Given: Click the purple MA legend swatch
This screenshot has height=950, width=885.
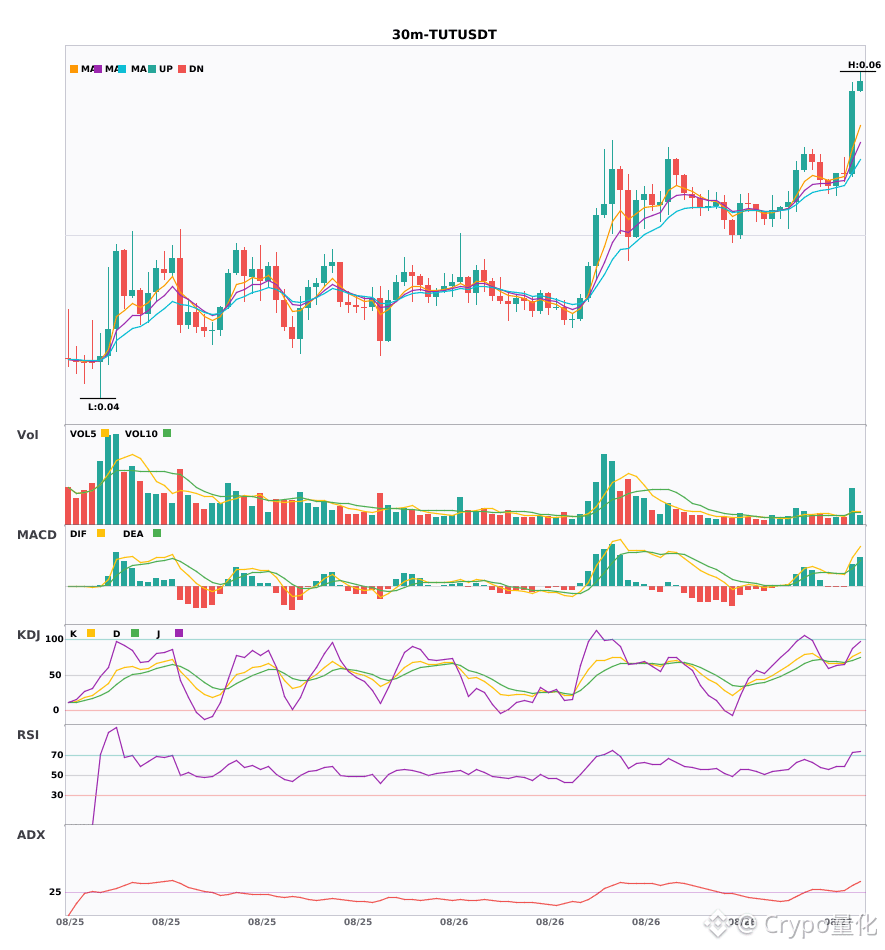Looking at the screenshot, I should click(x=98, y=69).
